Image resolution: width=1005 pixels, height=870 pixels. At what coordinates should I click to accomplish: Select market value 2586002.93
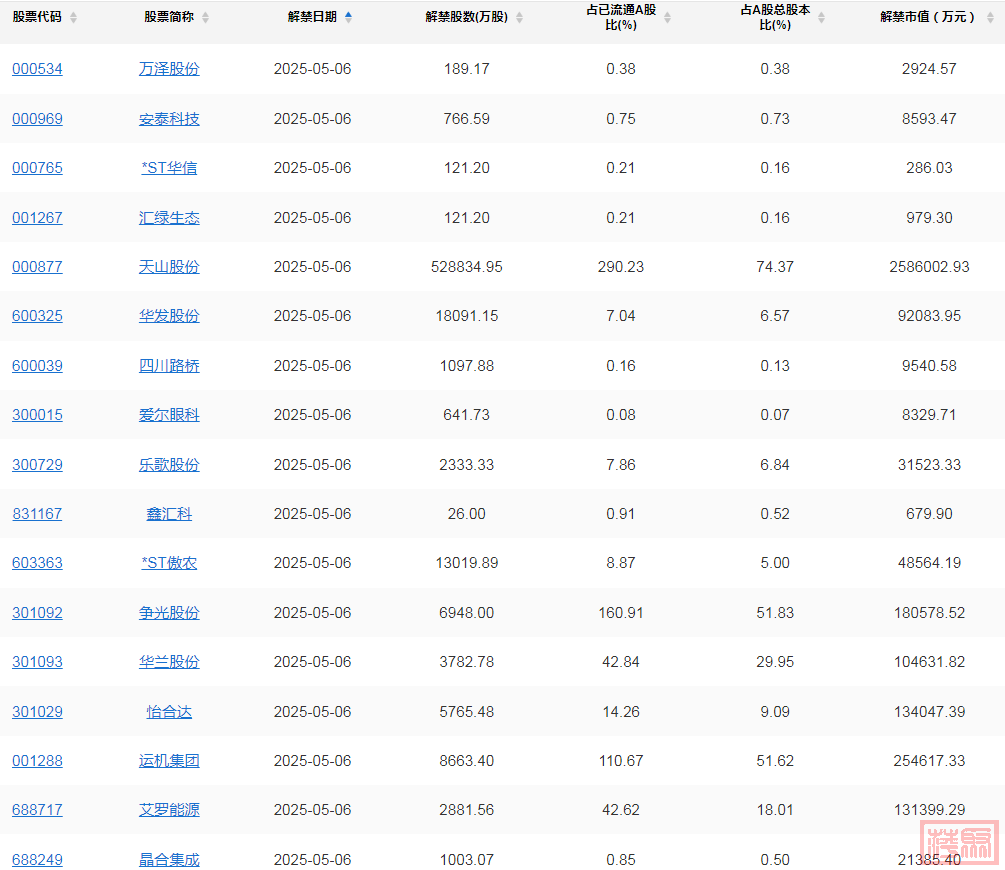click(929, 267)
